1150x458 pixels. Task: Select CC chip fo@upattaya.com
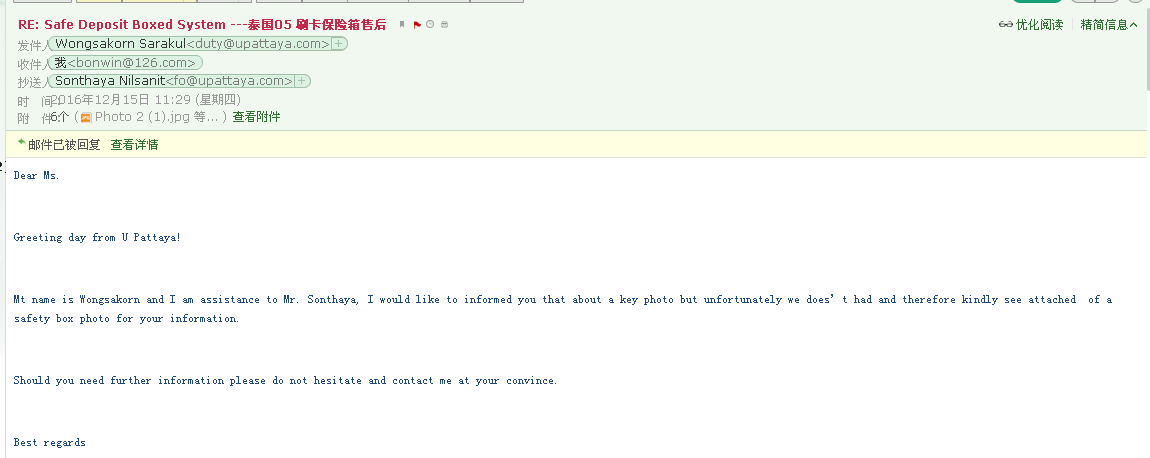point(172,81)
